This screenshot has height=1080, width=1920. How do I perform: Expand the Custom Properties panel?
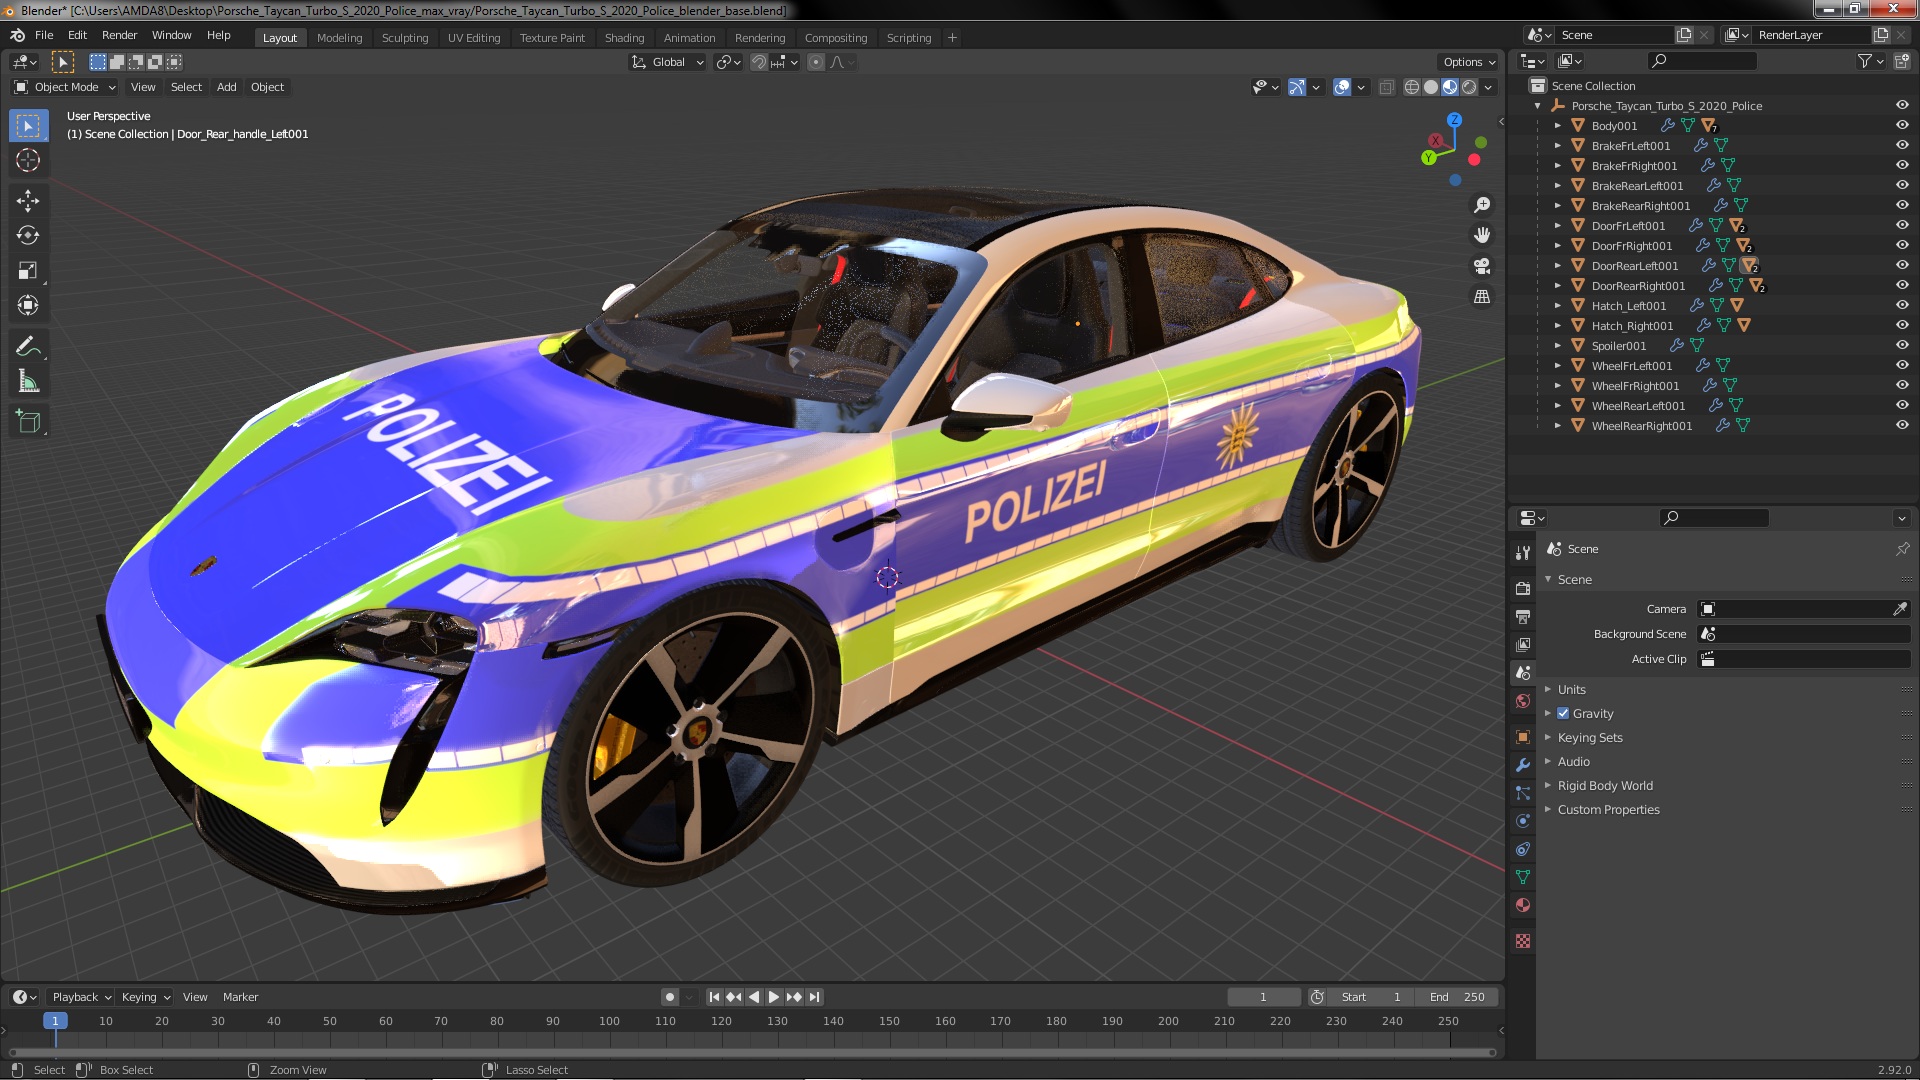tap(1607, 809)
